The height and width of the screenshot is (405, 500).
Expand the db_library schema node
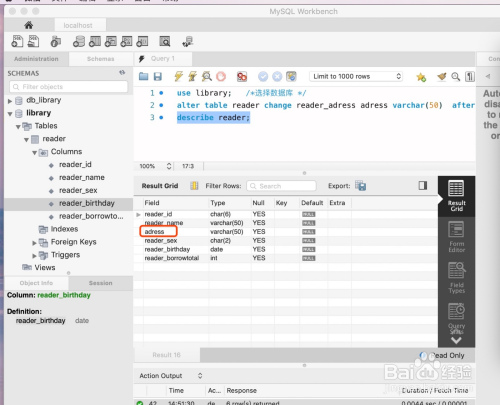click(10, 101)
